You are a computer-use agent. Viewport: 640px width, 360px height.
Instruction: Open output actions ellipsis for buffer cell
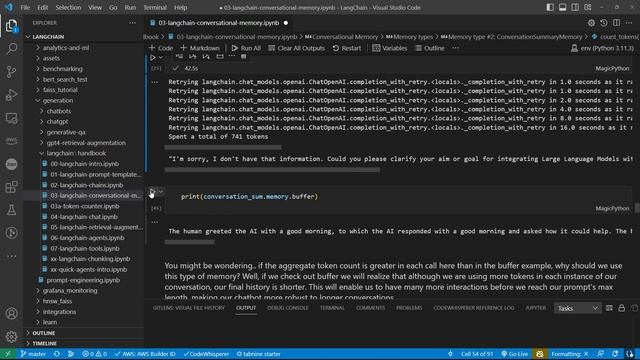point(155,222)
